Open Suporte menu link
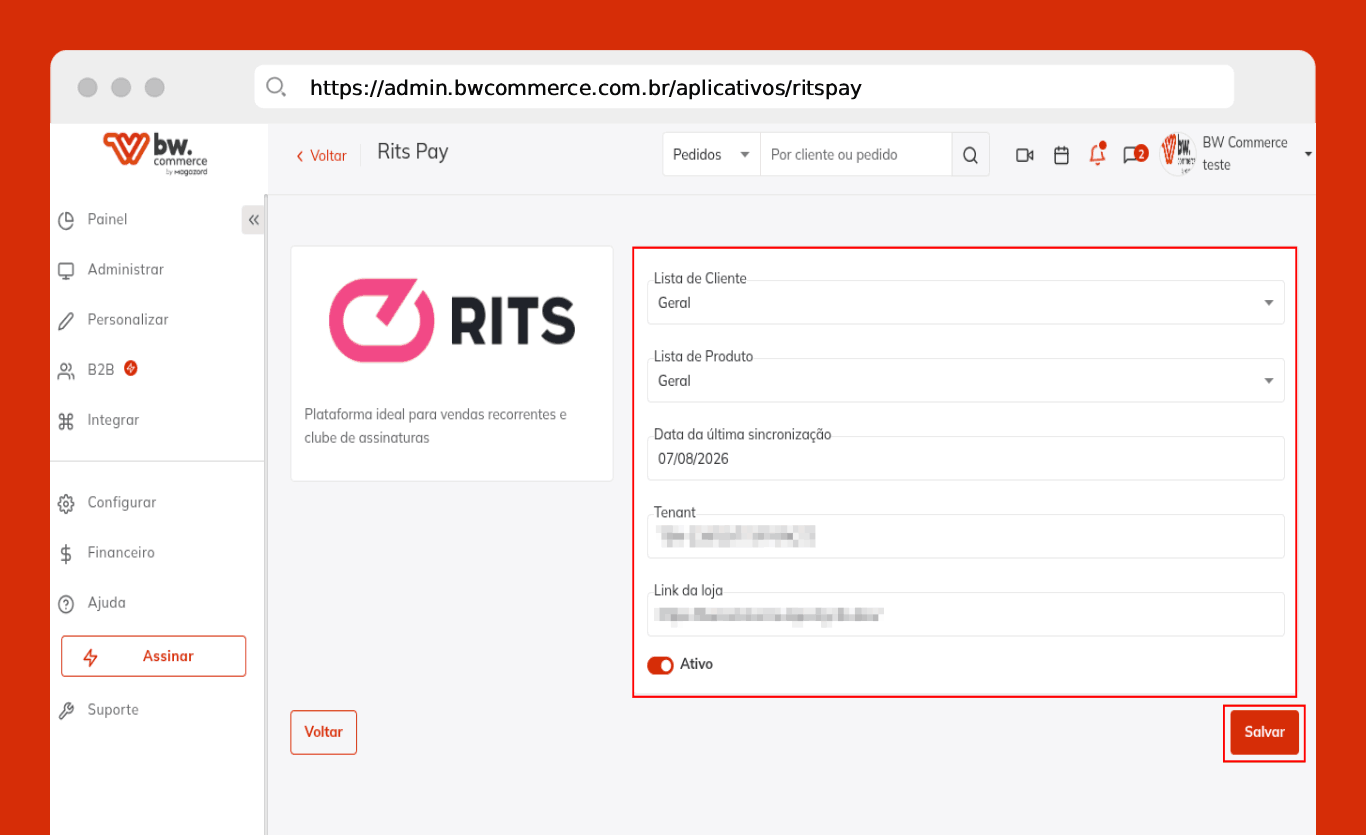 tap(113, 709)
